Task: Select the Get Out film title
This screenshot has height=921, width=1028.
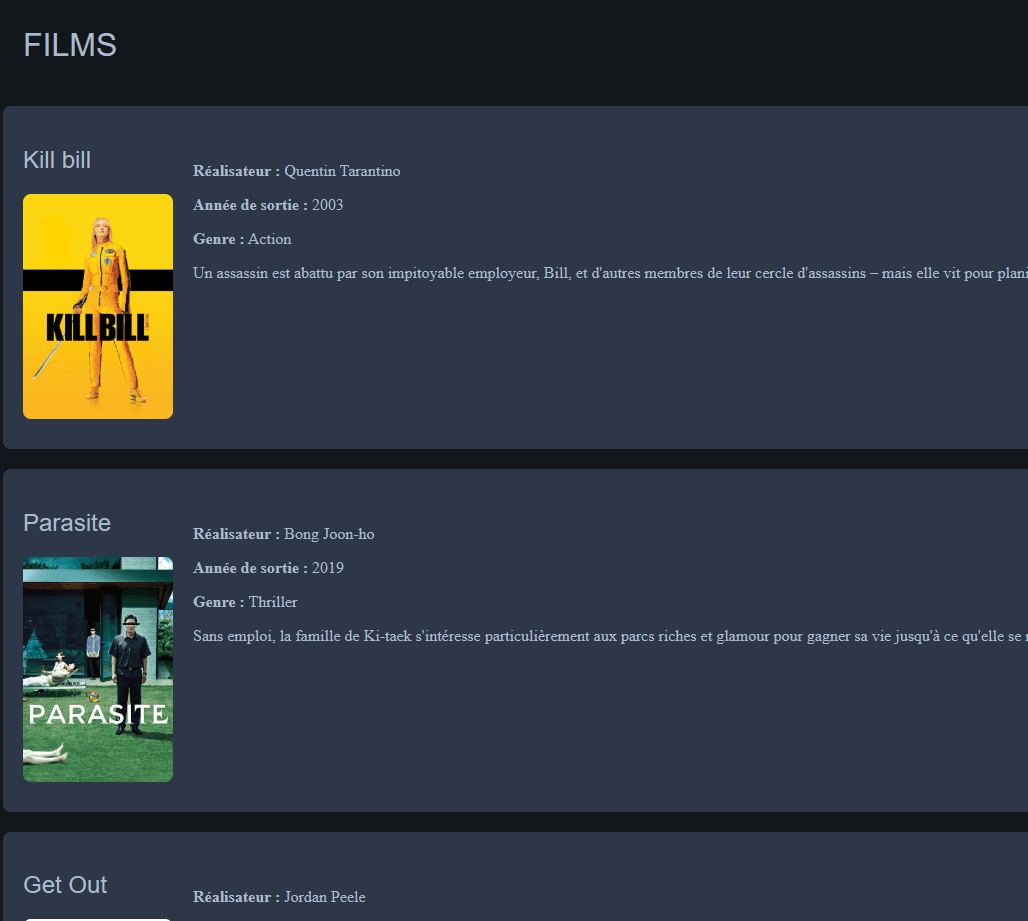Action: click(65, 885)
